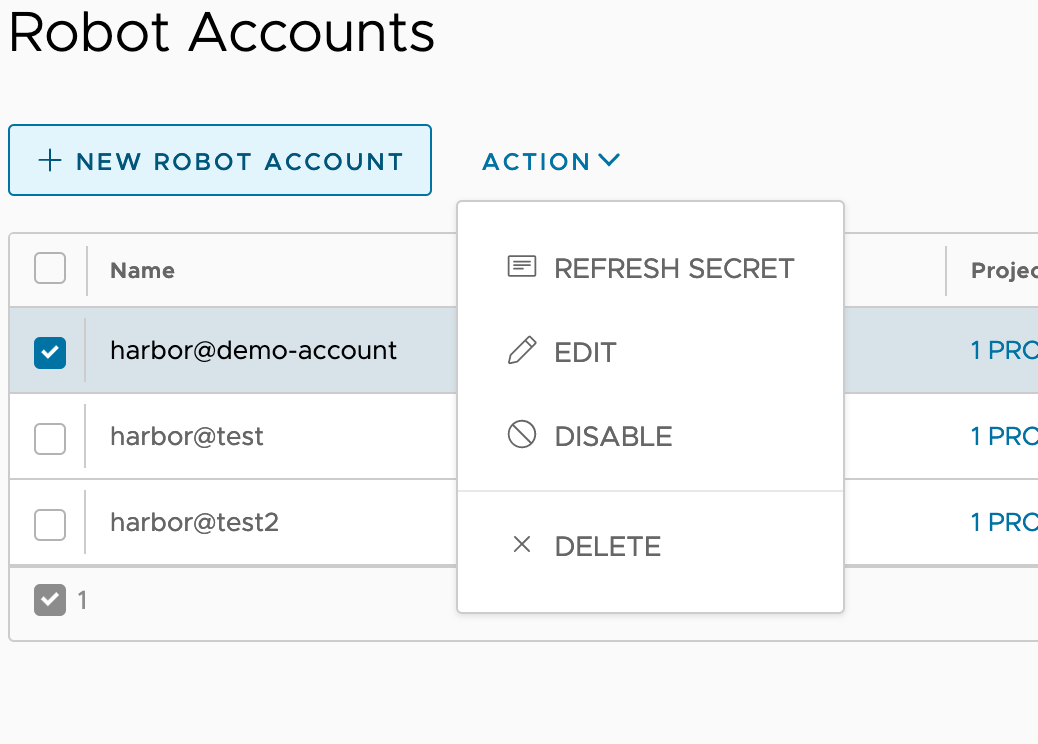The width and height of the screenshot is (1038, 744).
Task: Choose Delete from the Action menu
Action: [x=607, y=545]
